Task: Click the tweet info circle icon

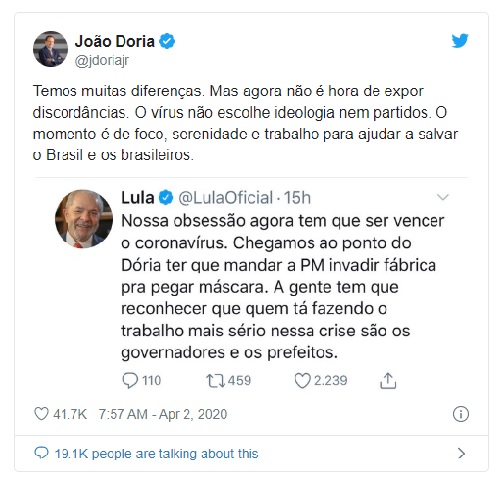Action: 461,414
